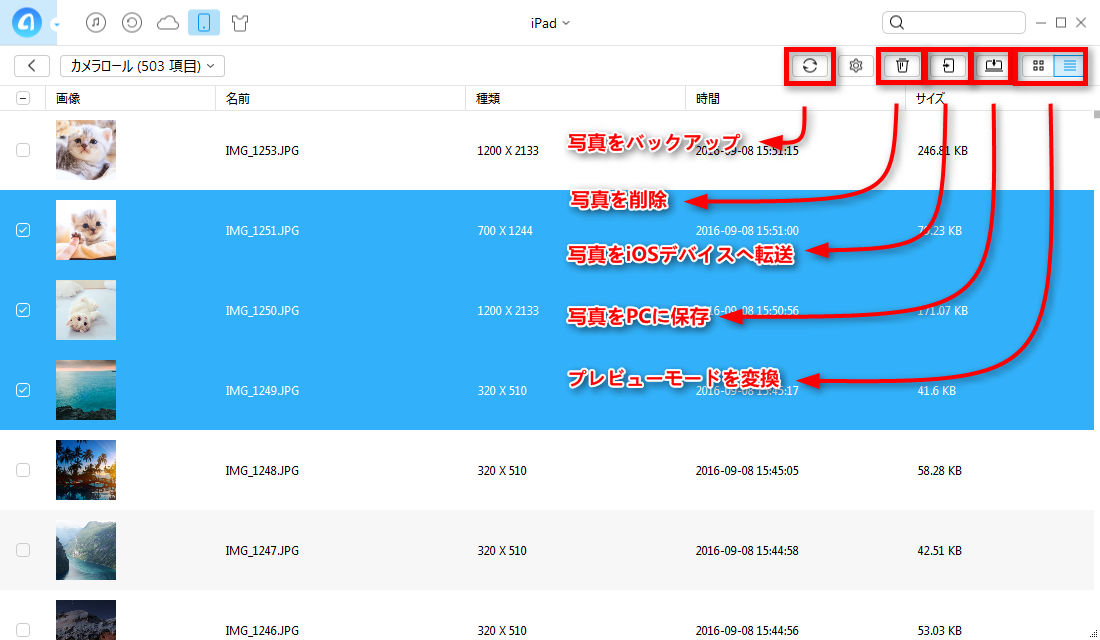Sort by the 名前 column header

[x=340, y=98]
